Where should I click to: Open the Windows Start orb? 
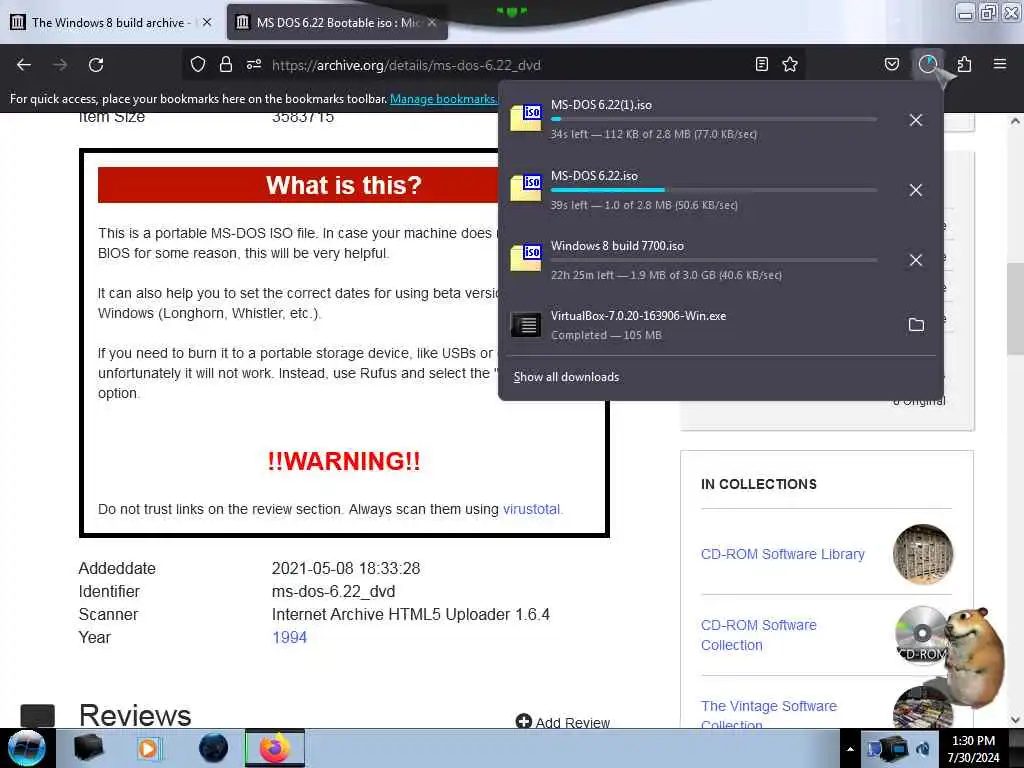[27, 748]
